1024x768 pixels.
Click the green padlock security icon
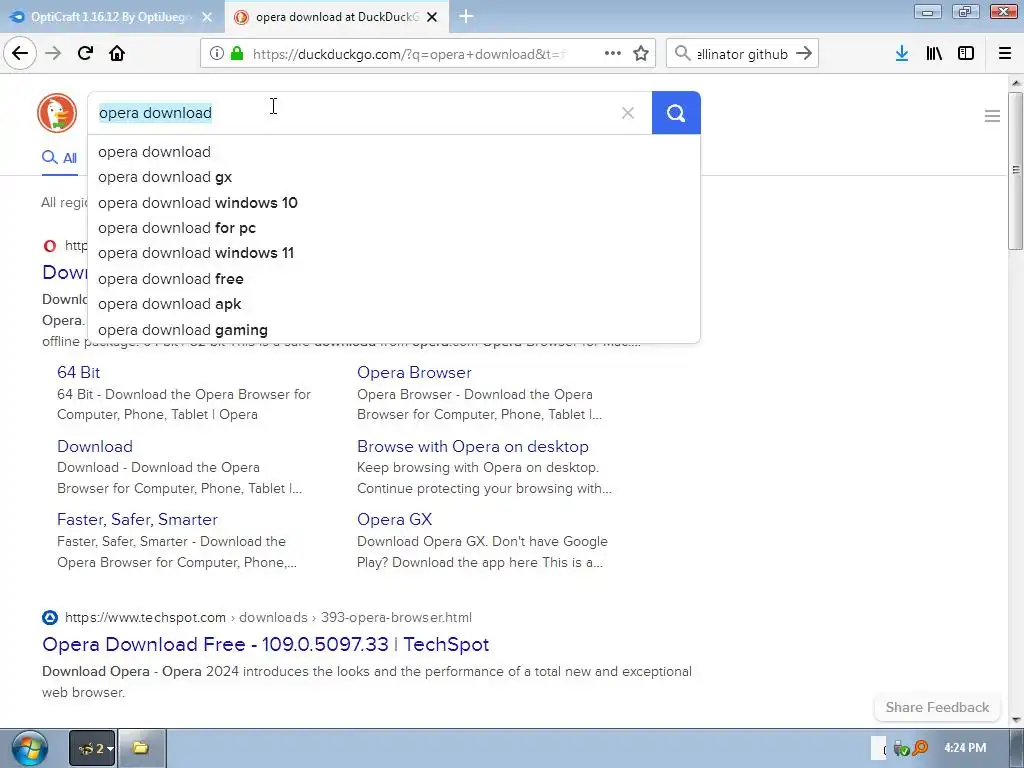(237, 54)
